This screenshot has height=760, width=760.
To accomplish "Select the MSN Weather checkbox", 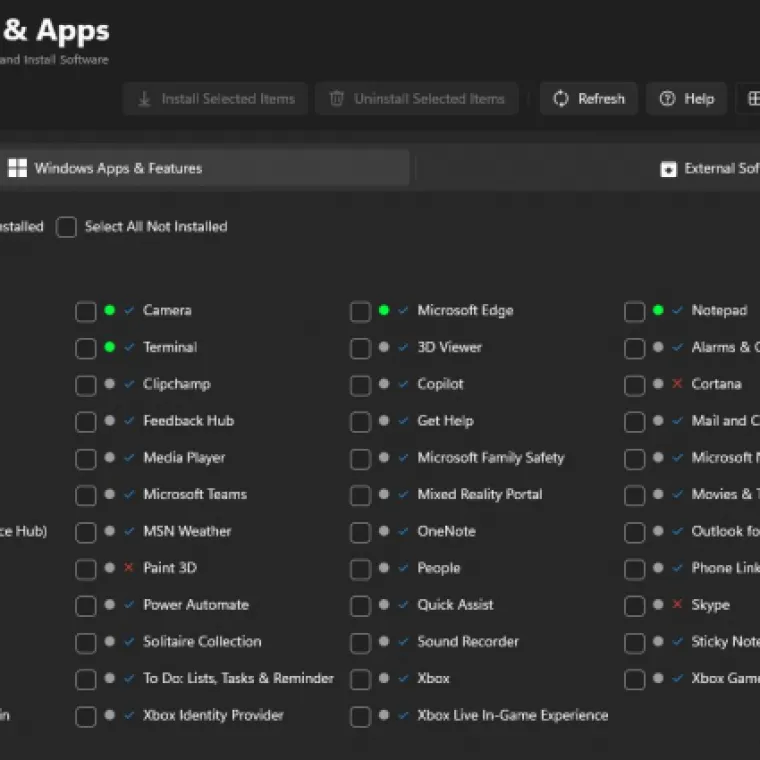I will (86, 532).
